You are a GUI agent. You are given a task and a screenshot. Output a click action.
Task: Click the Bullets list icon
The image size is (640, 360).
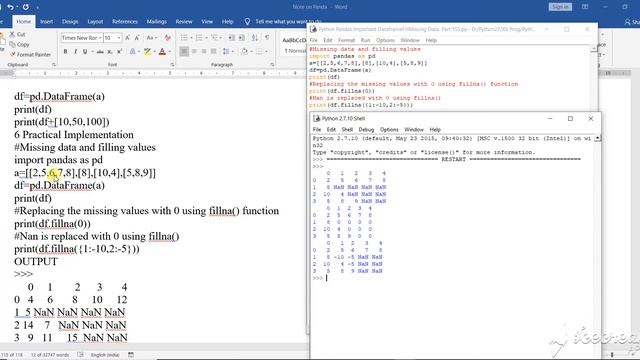tap(184, 38)
